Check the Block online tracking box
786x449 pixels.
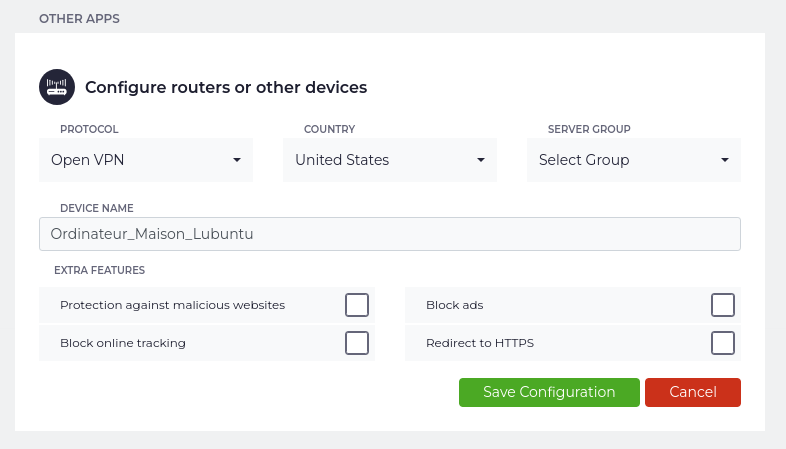pyautogui.click(x=357, y=343)
